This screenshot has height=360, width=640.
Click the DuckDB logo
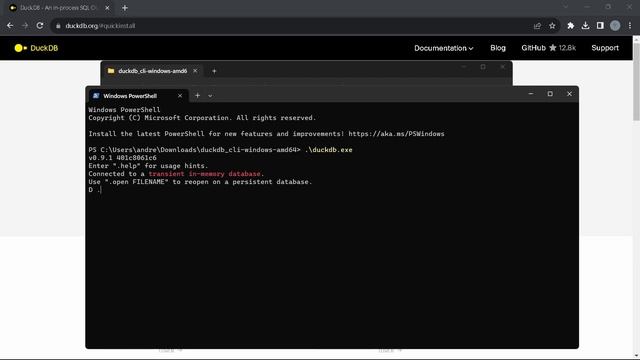(36, 48)
